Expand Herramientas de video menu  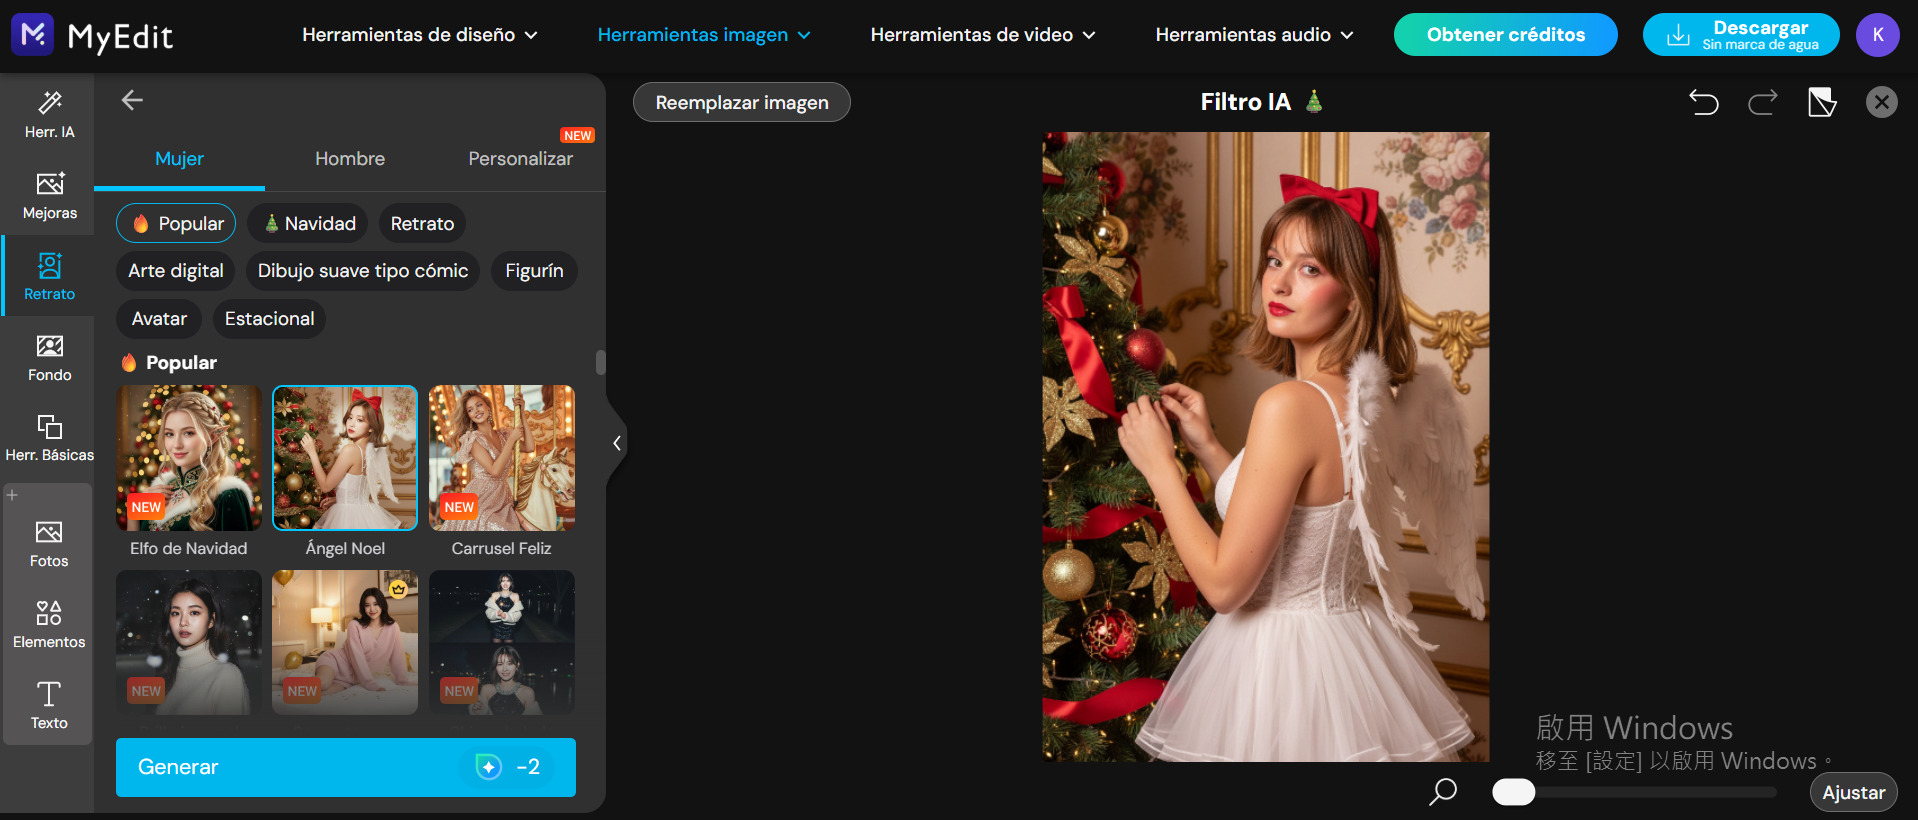coord(983,35)
